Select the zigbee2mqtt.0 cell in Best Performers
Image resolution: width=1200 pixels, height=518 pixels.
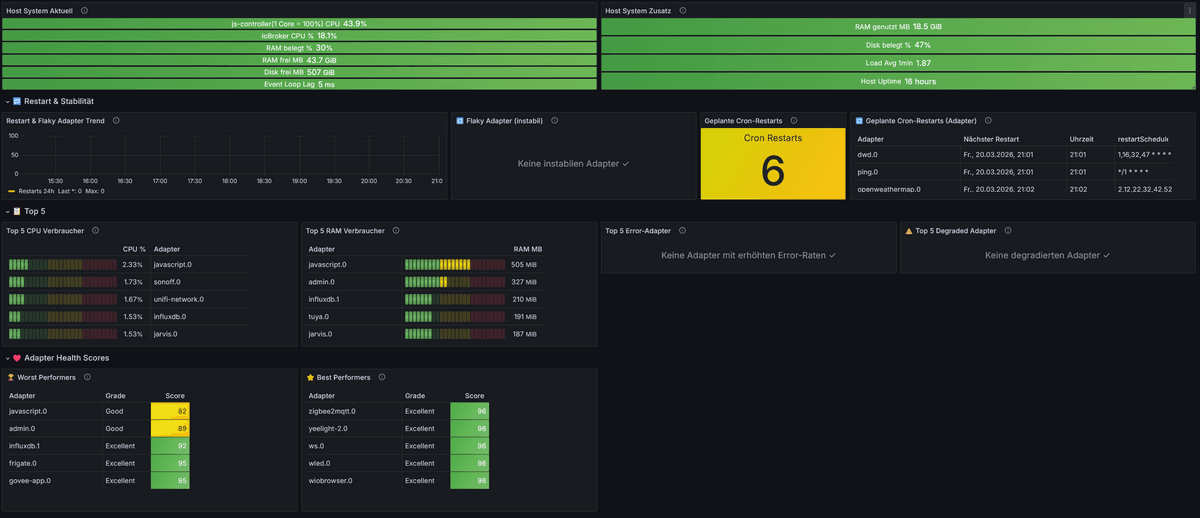pos(332,411)
